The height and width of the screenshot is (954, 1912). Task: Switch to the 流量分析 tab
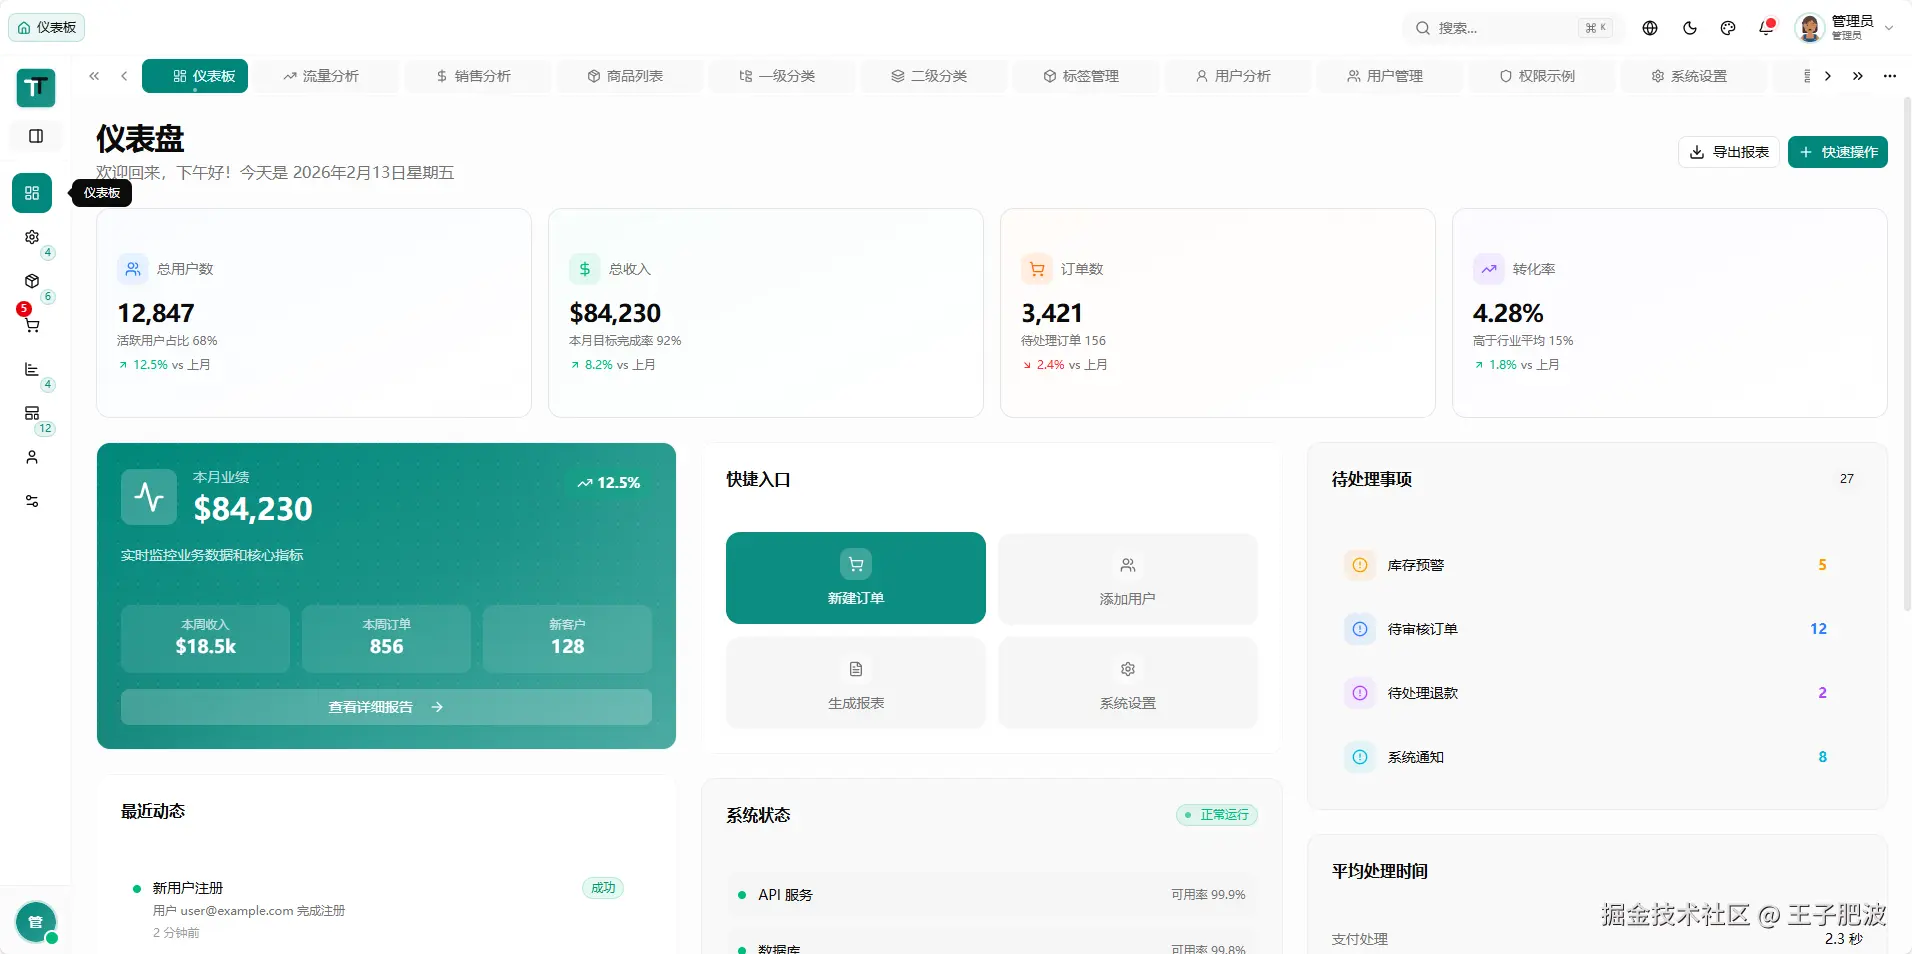click(326, 76)
